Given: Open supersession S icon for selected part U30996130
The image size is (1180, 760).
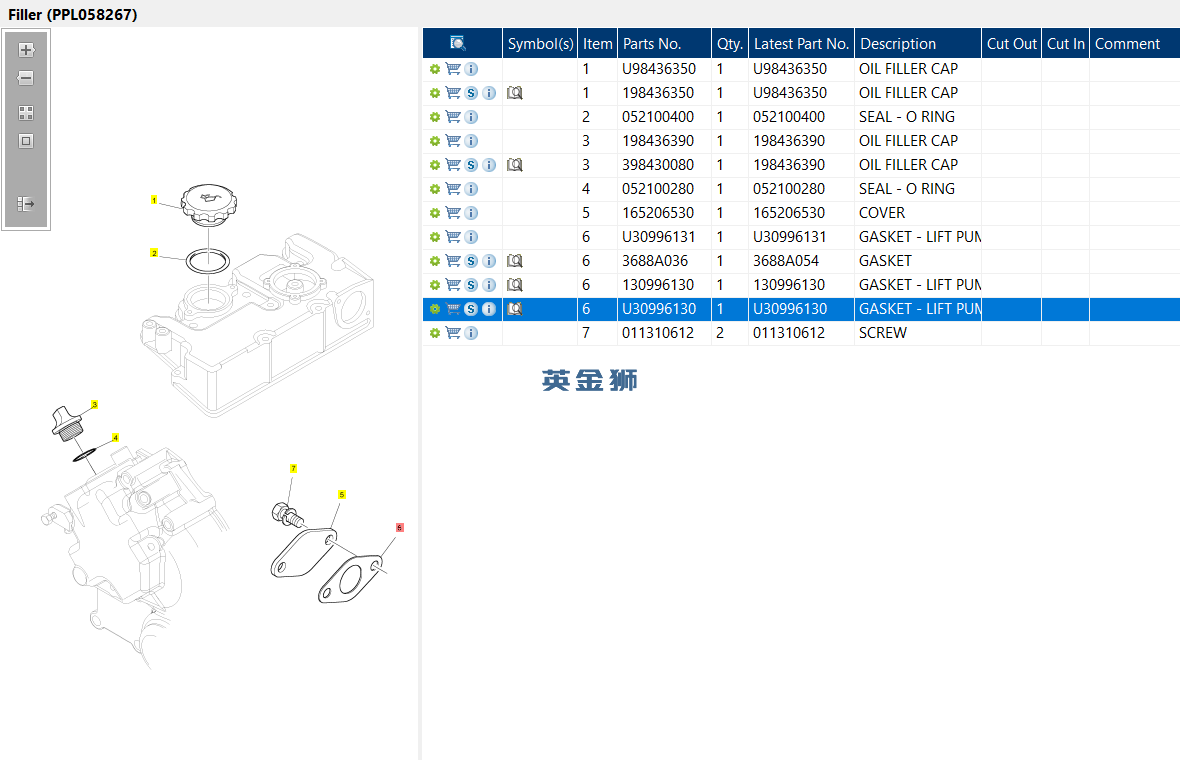Looking at the screenshot, I should [x=471, y=309].
